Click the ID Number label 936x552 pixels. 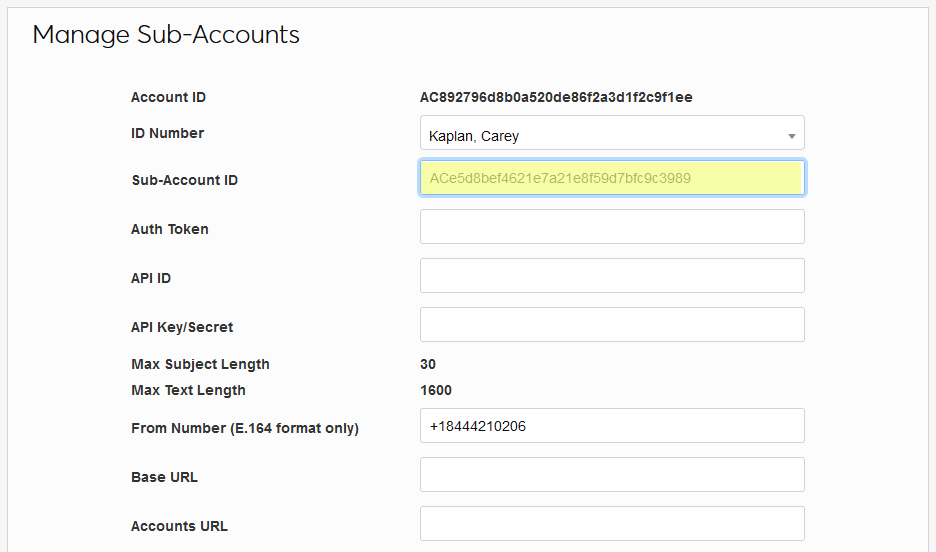(167, 133)
